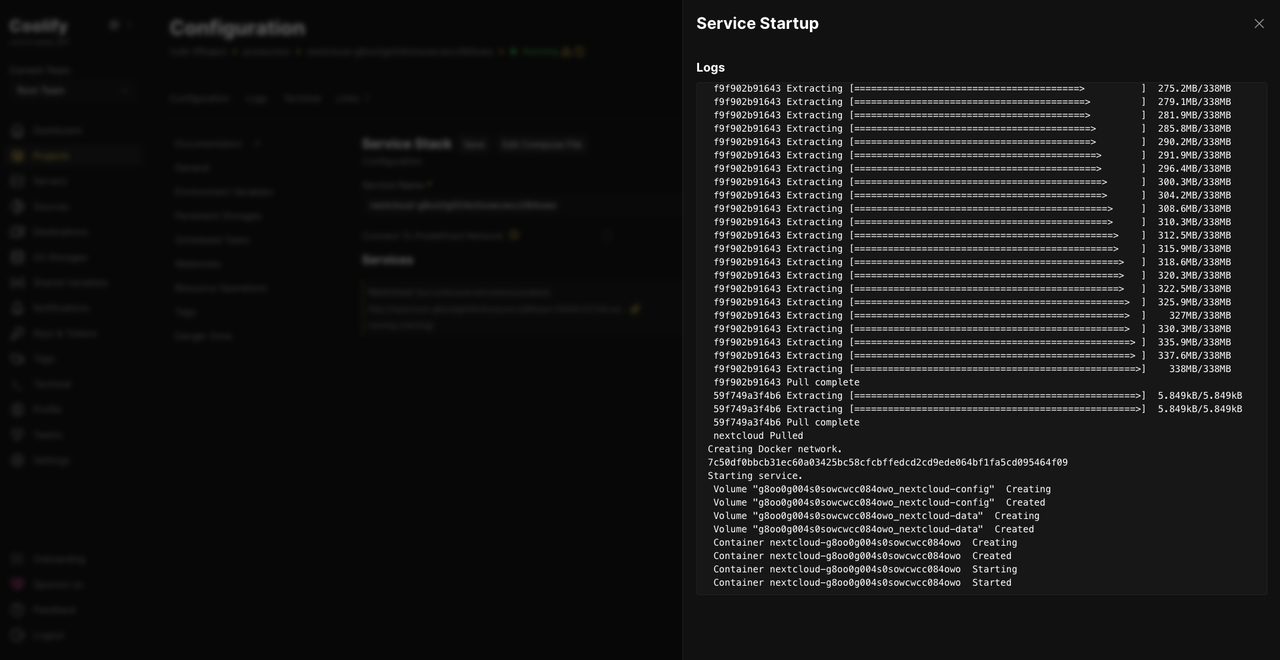Click the nextcloud container "Creating" log line

coord(865,543)
